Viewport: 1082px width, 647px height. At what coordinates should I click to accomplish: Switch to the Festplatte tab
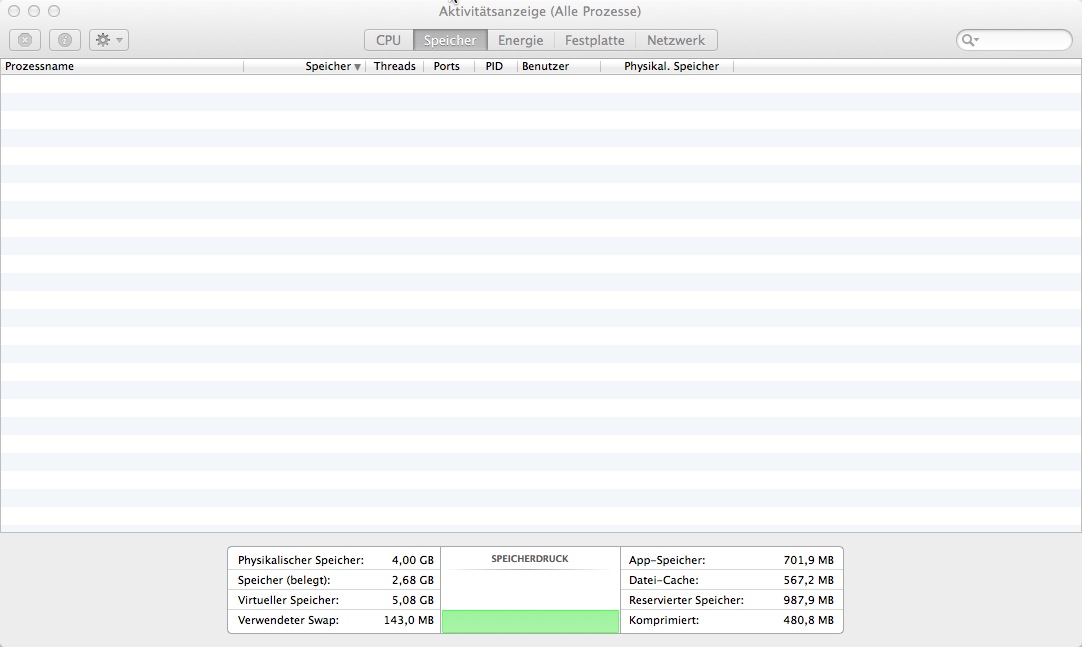(594, 40)
